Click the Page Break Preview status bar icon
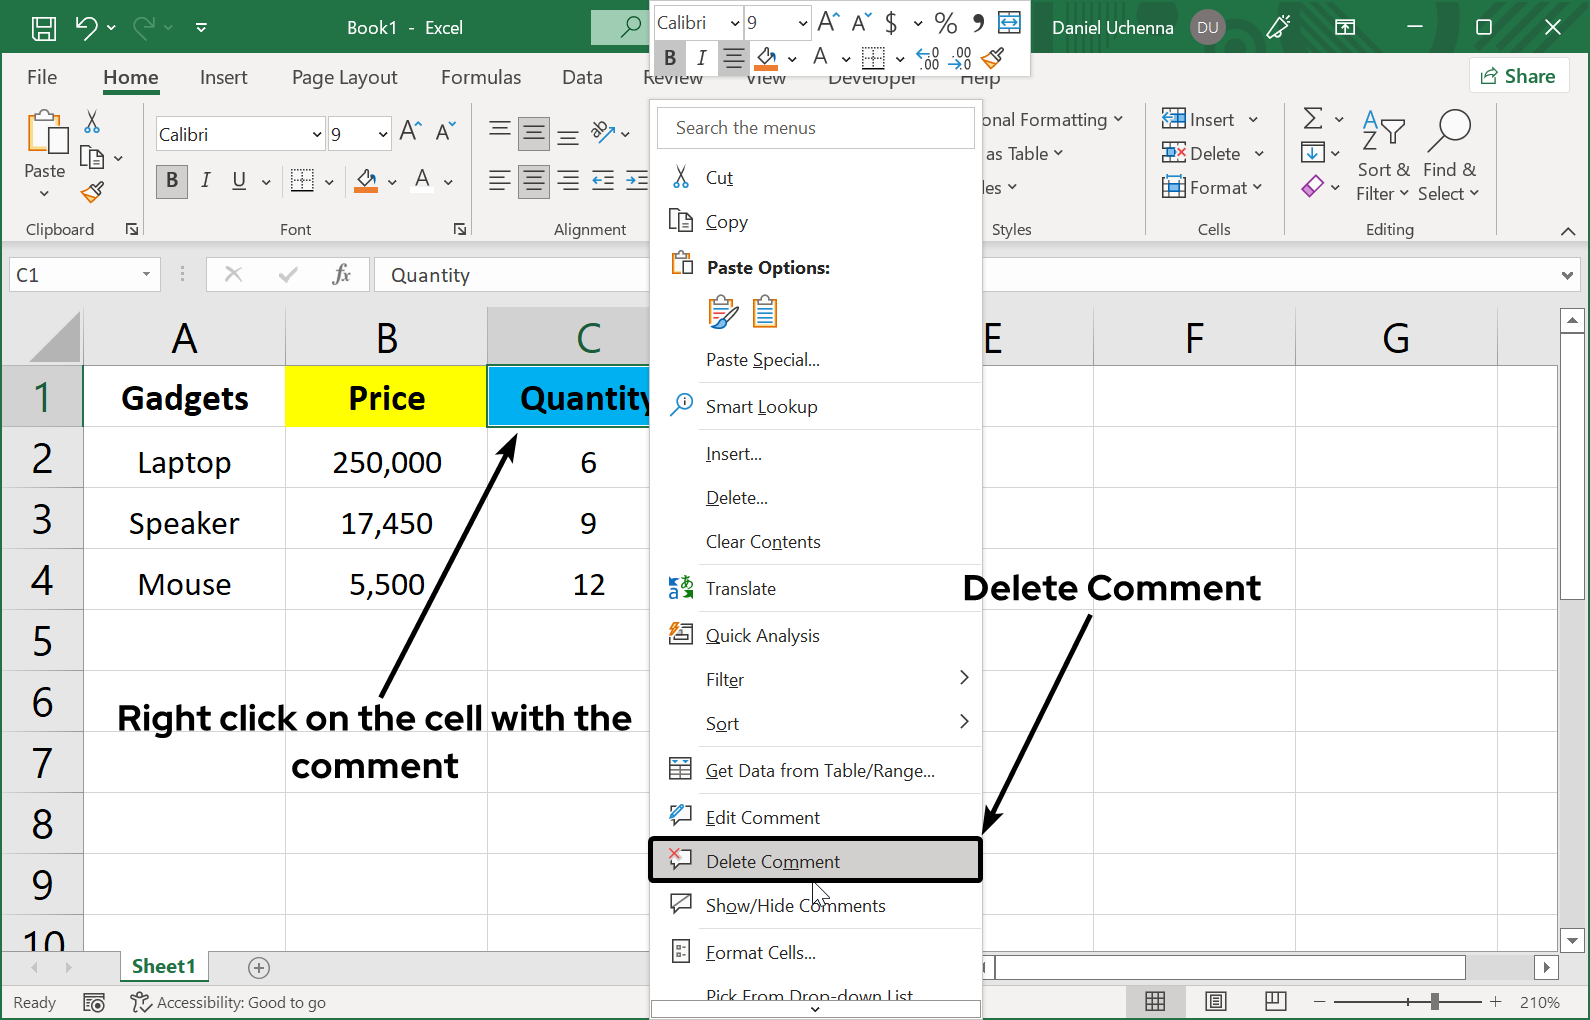 (1275, 1001)
